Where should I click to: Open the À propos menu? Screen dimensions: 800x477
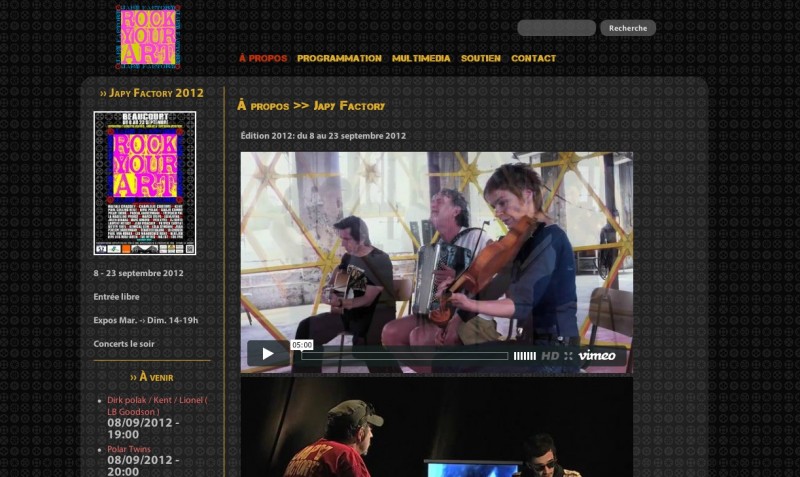tap(263, 58)
